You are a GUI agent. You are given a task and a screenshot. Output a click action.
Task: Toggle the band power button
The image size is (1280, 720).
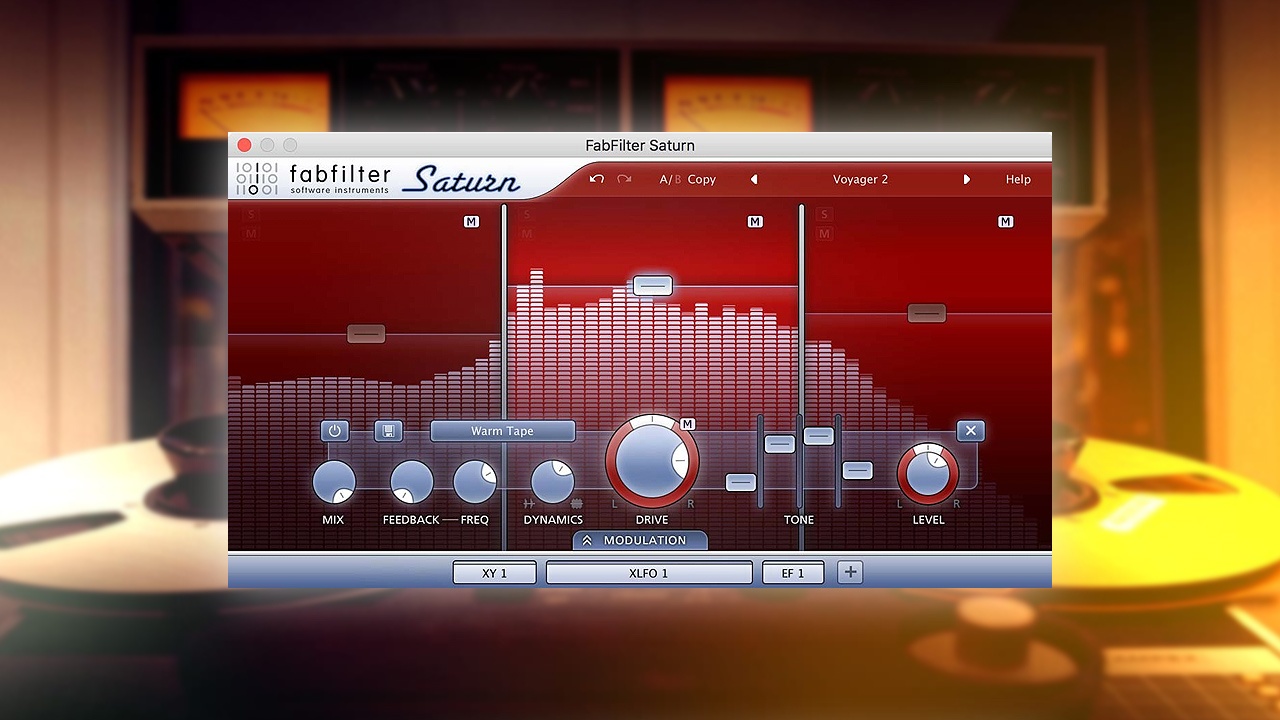(334, 431)
